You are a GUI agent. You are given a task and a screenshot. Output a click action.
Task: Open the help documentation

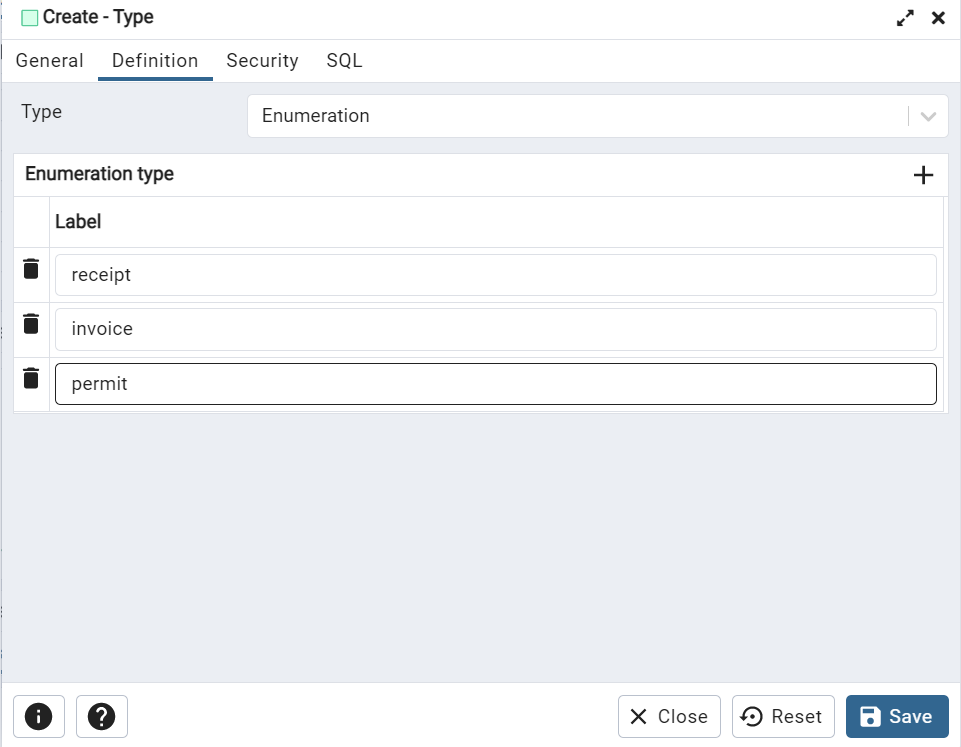(101, 716)
